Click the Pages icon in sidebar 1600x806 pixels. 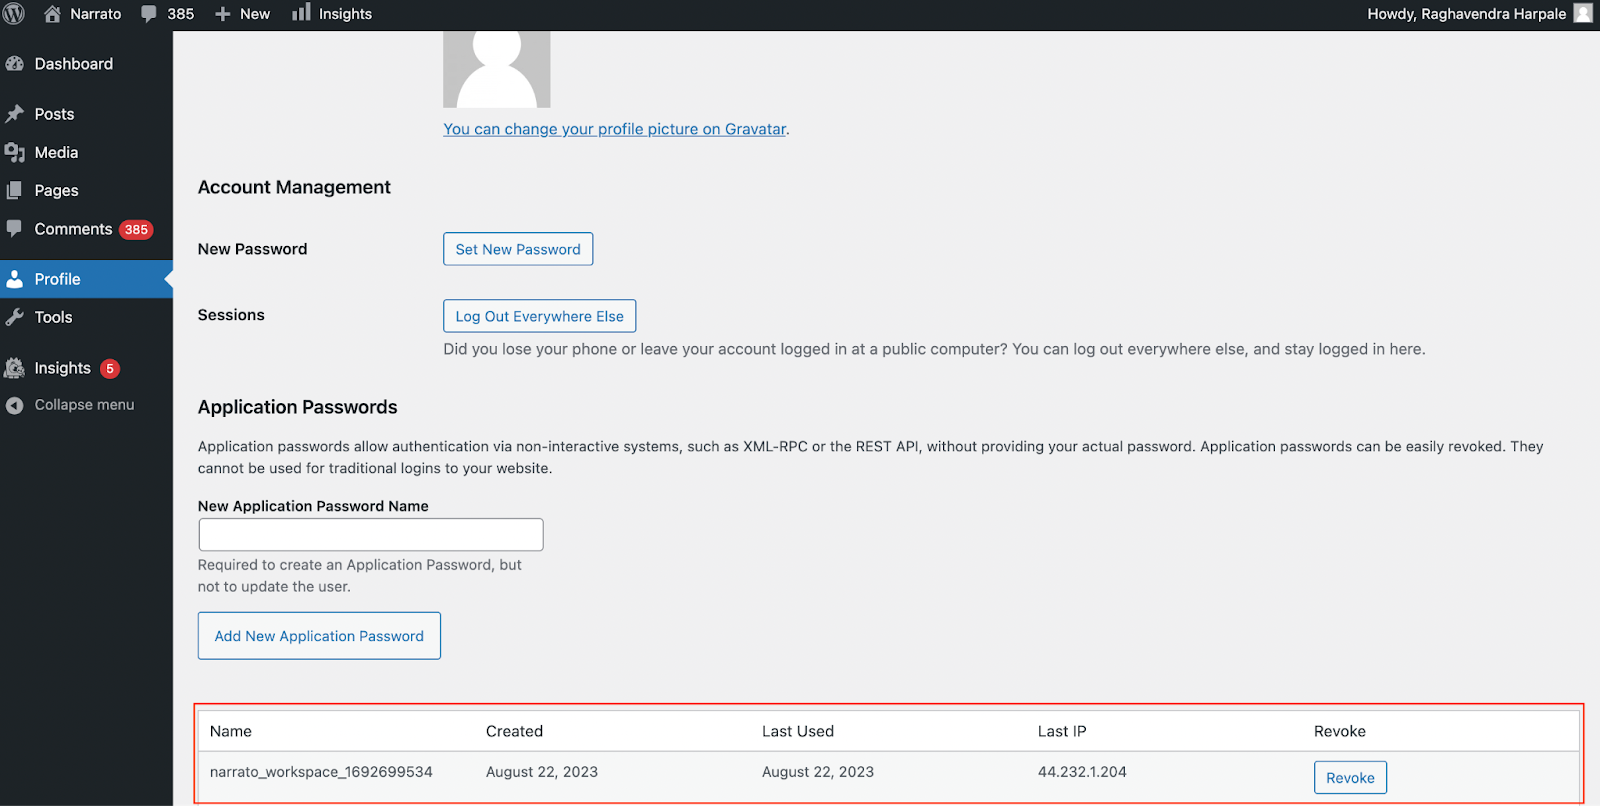click(14, 190)
